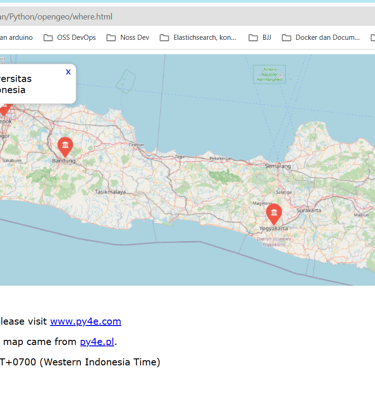This screenshot has width=375, height=401.
Task: Open the Noss Dev bookmark folder
Action: [128, 38]
